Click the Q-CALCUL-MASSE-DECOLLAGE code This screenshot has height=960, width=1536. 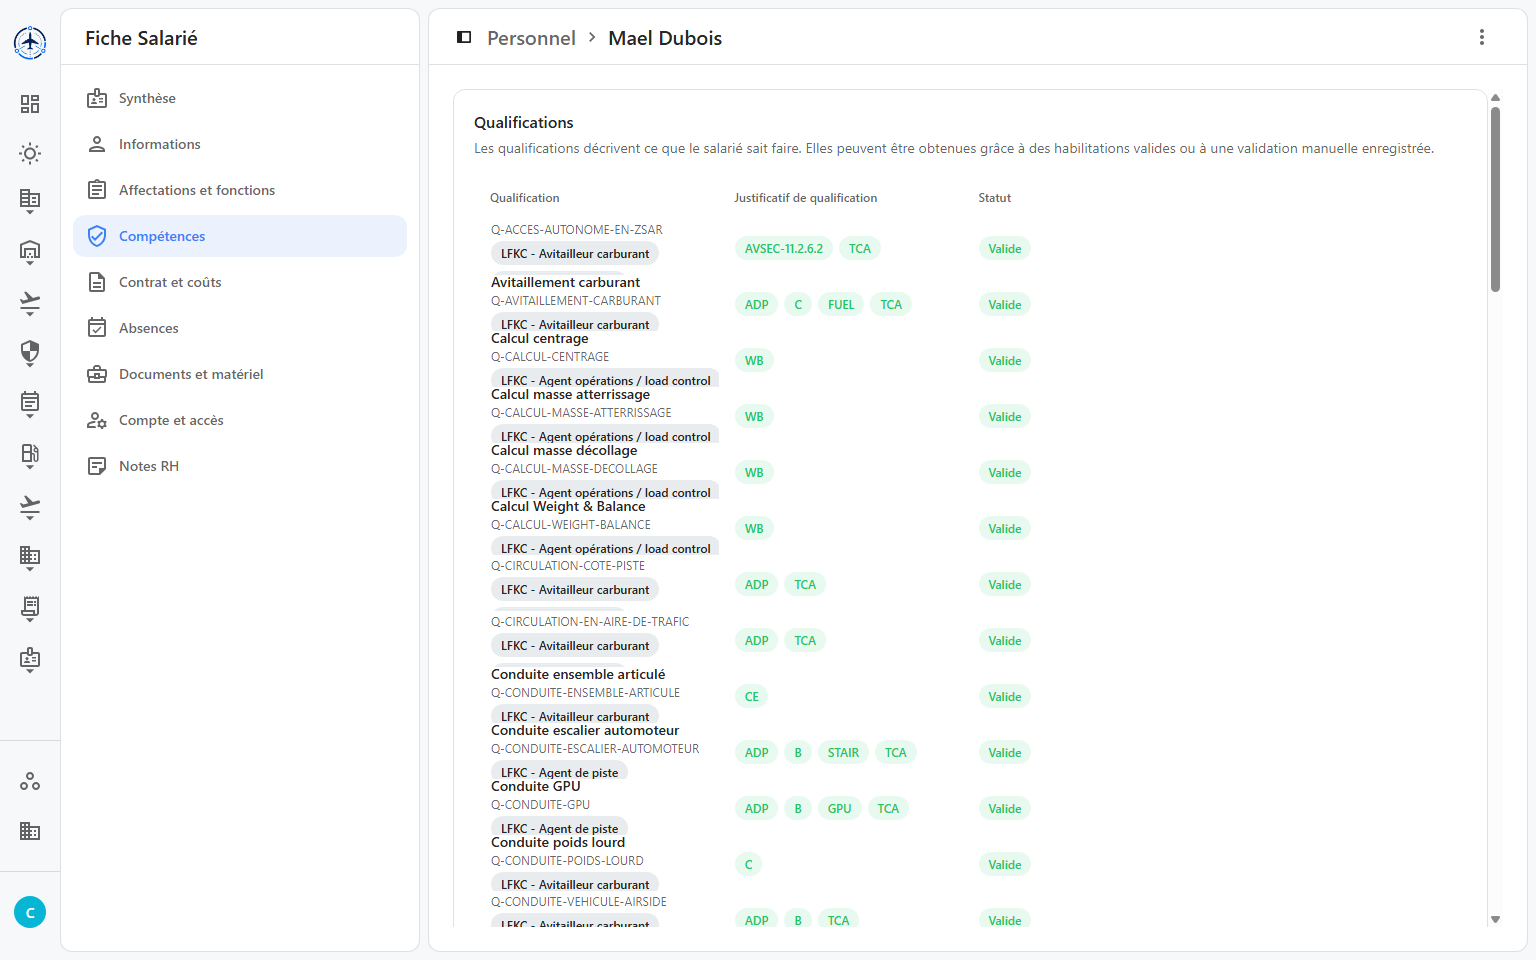tap(574, 469)
